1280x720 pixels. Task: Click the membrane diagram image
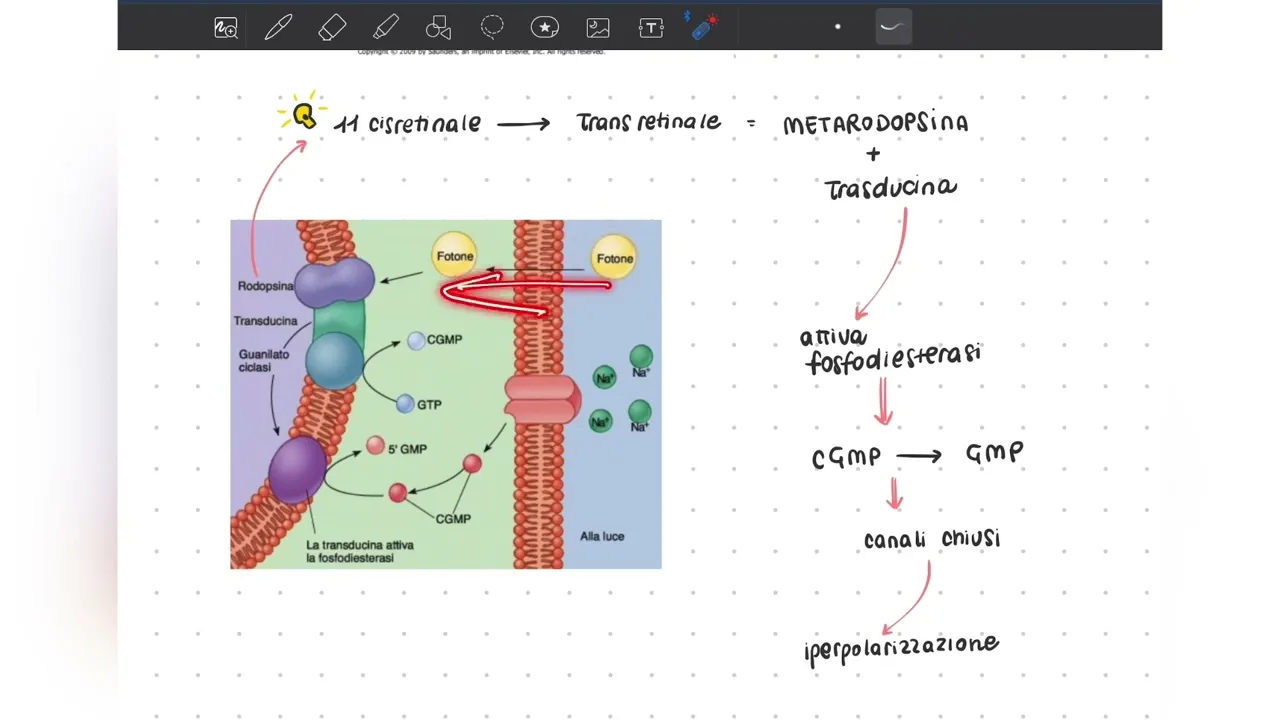pos(446,394)
